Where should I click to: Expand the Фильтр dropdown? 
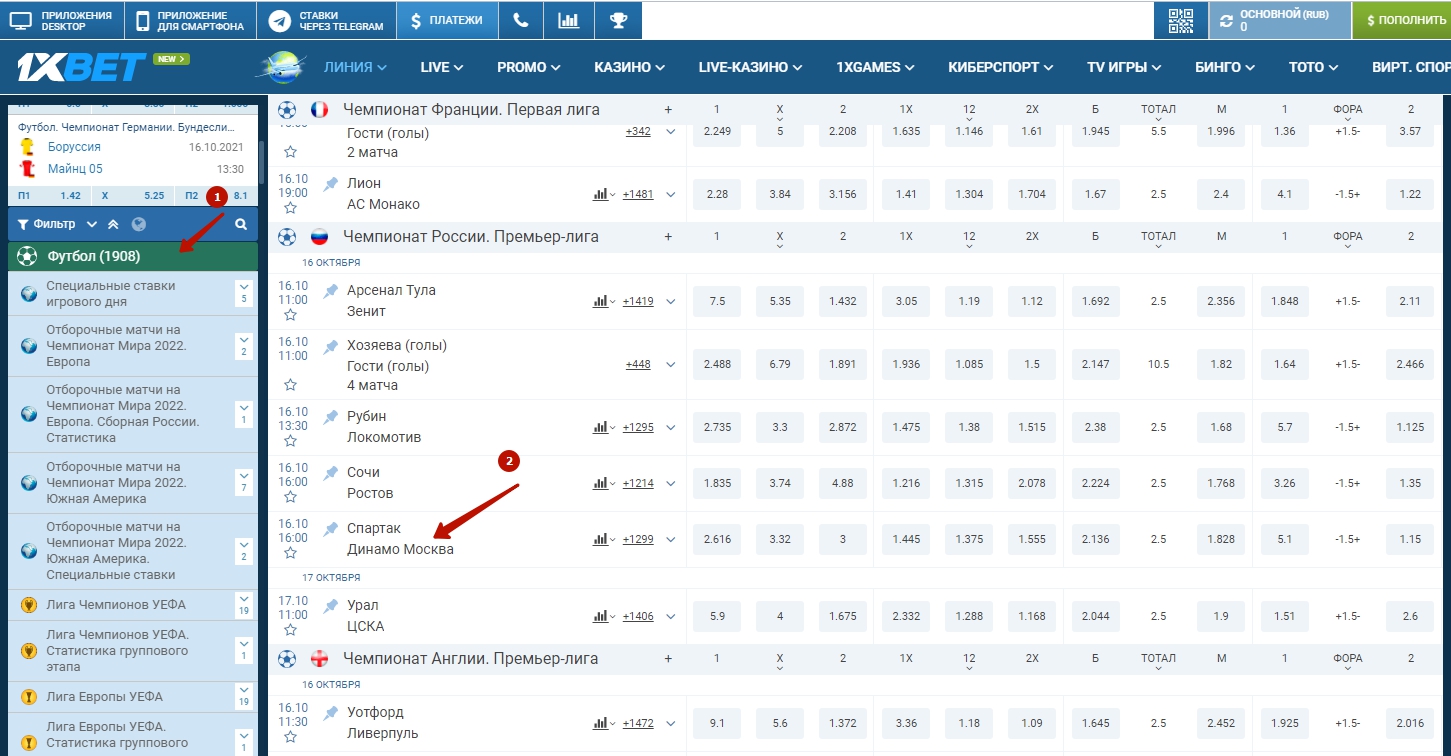coord(92,225)
